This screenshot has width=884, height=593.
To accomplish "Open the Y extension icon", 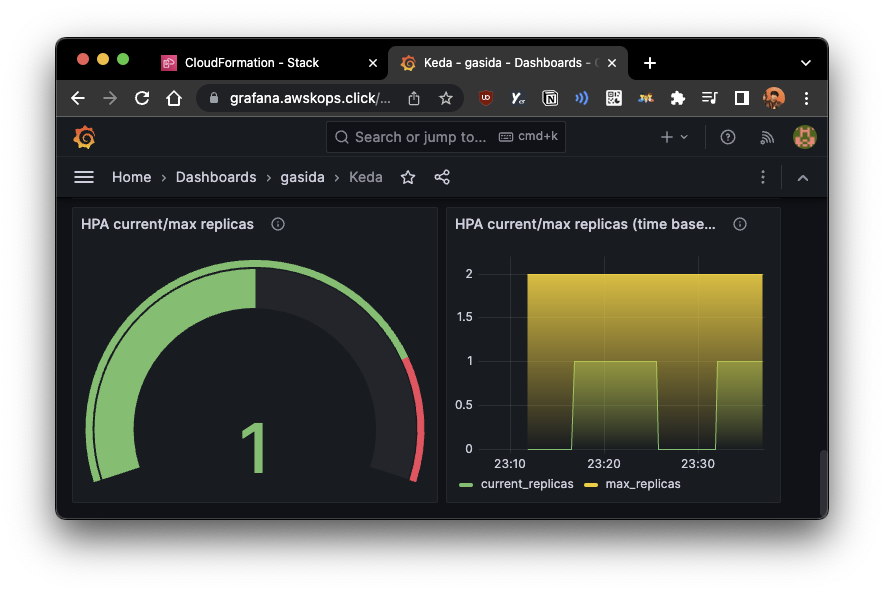I will point(518,99).
